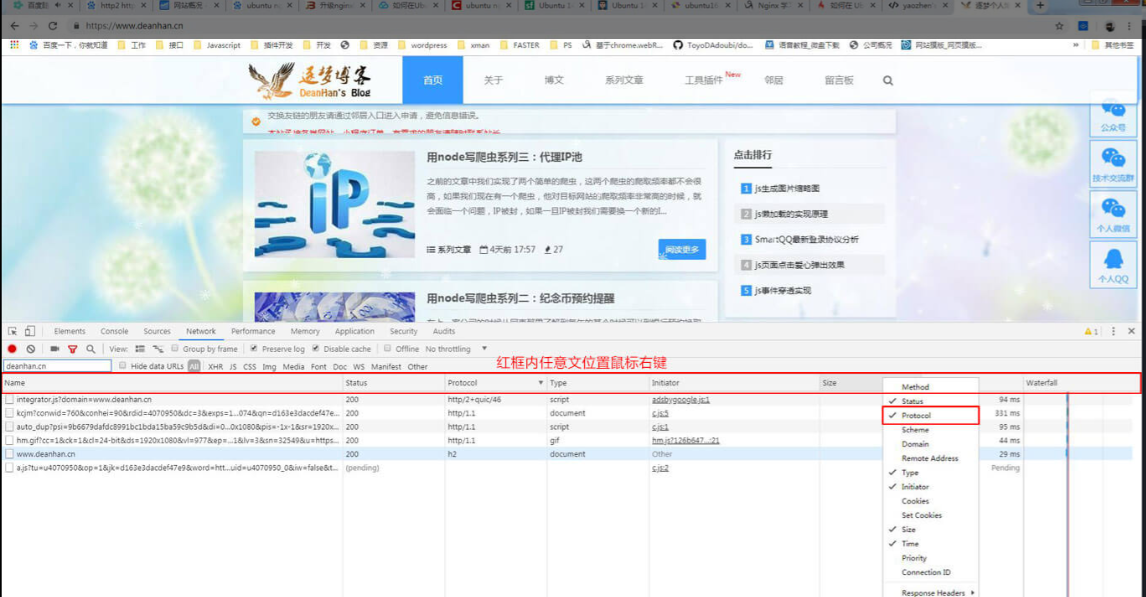Select Connection ID in the context menu

[930, 572]
